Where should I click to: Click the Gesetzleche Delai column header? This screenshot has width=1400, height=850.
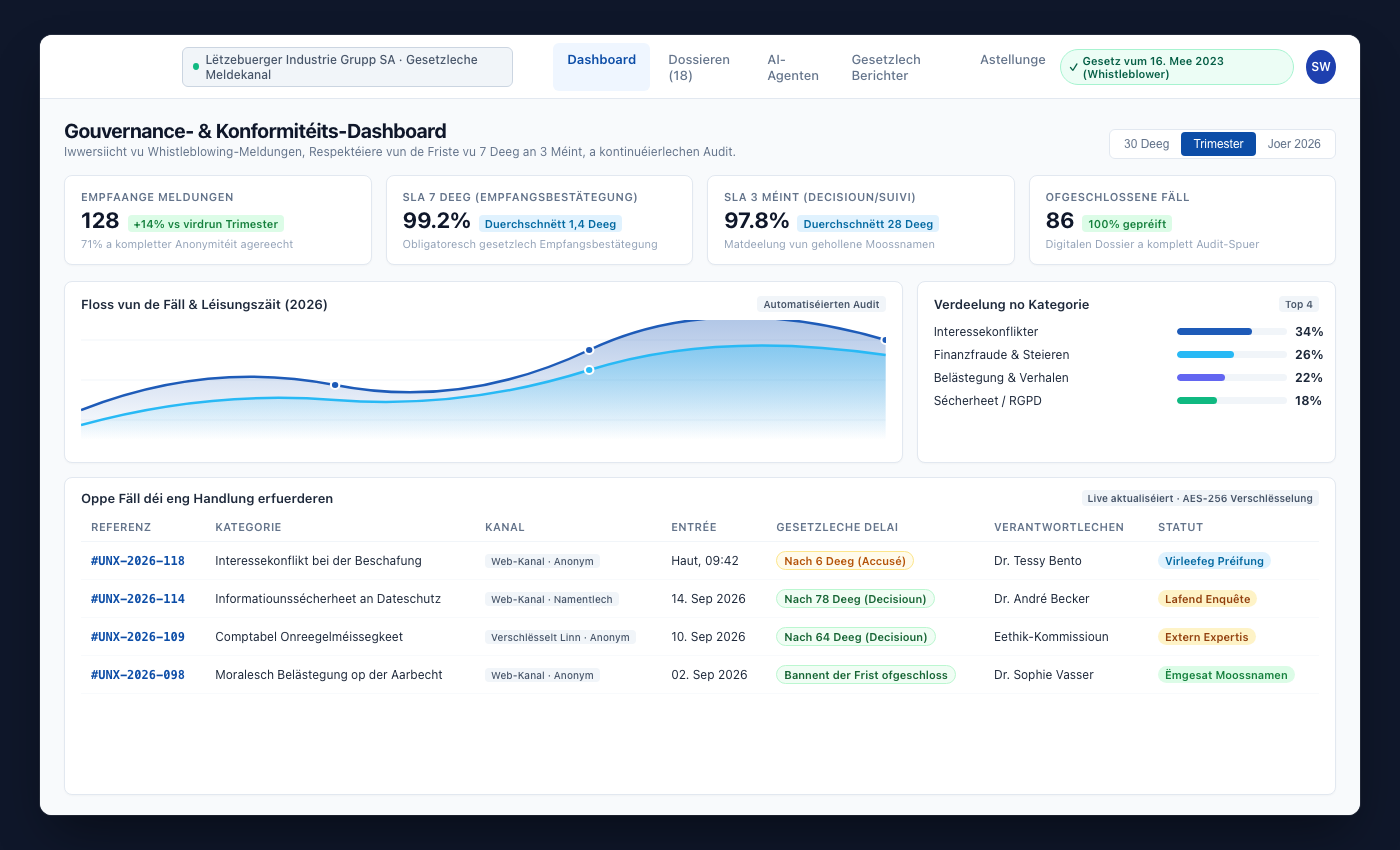click(x=837, y=527)
